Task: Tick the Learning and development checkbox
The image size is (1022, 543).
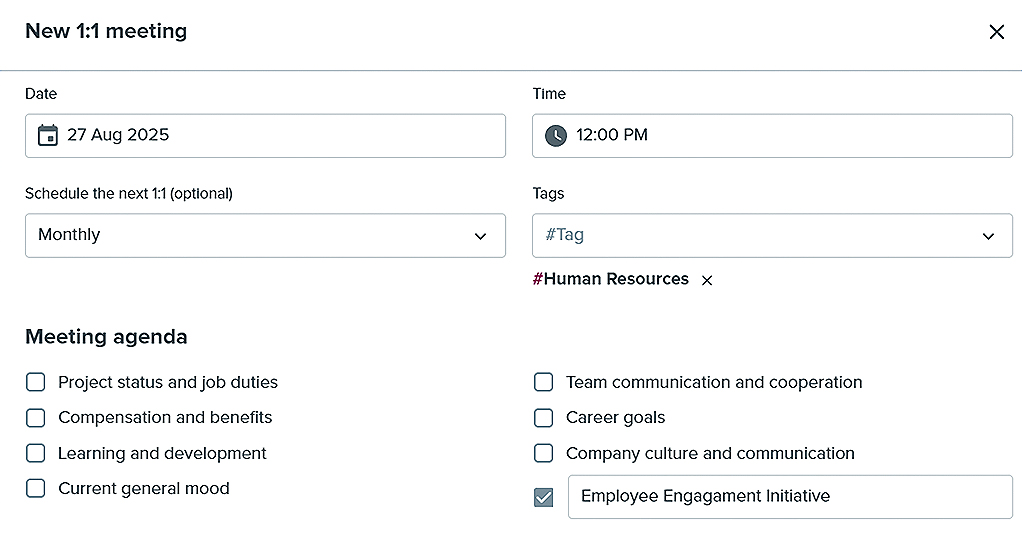Action: [36, 453]
